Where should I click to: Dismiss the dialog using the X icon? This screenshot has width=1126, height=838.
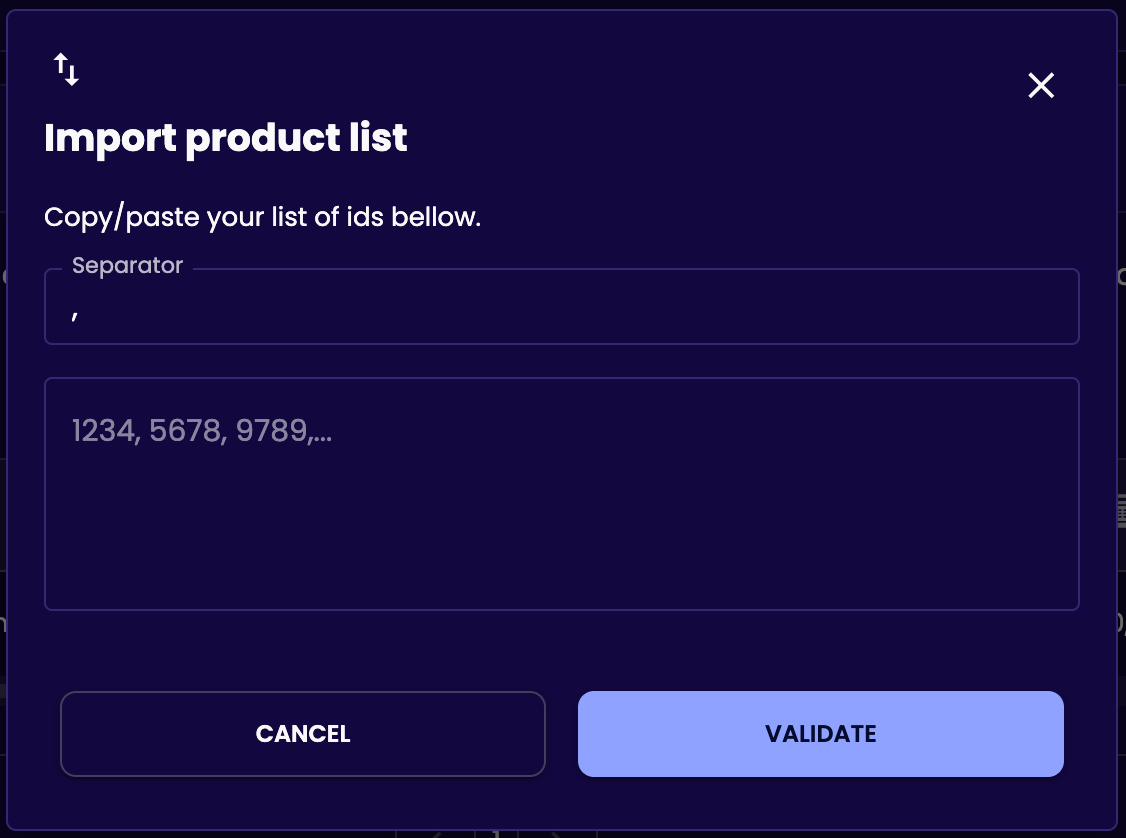click(1041, 85)
